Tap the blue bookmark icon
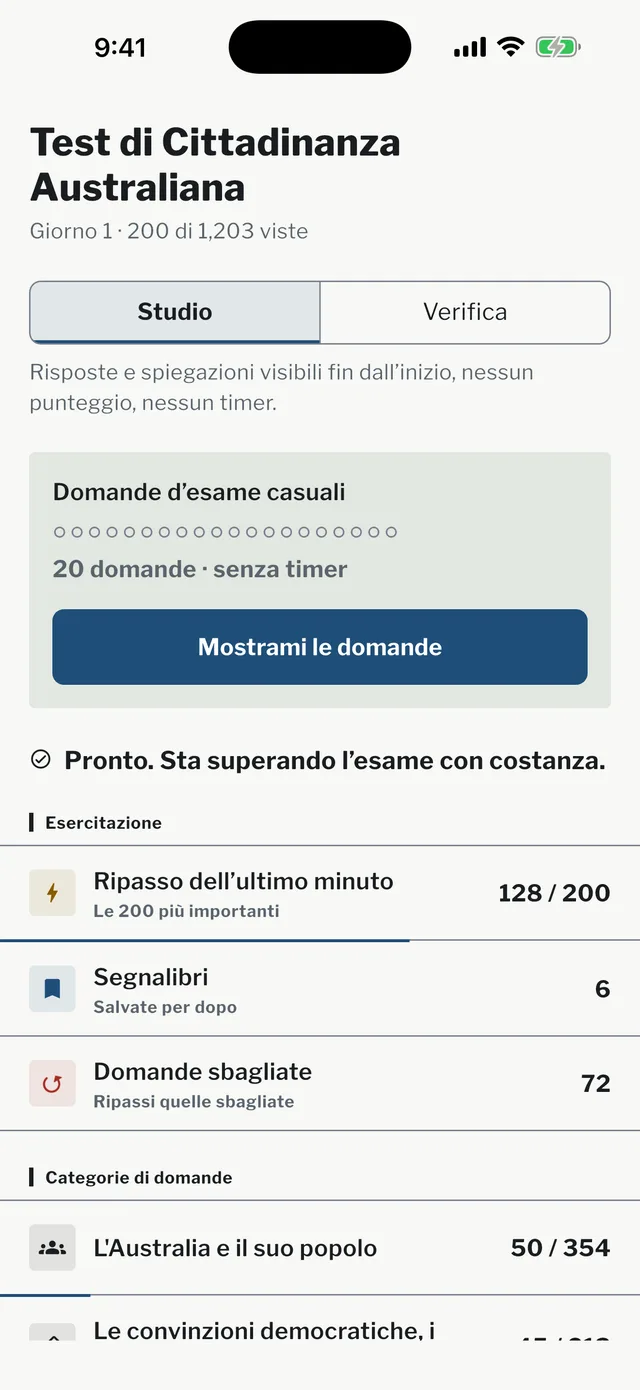This screenshot has width=640, height=1390. pyautogui.click(x=52, y=989)
